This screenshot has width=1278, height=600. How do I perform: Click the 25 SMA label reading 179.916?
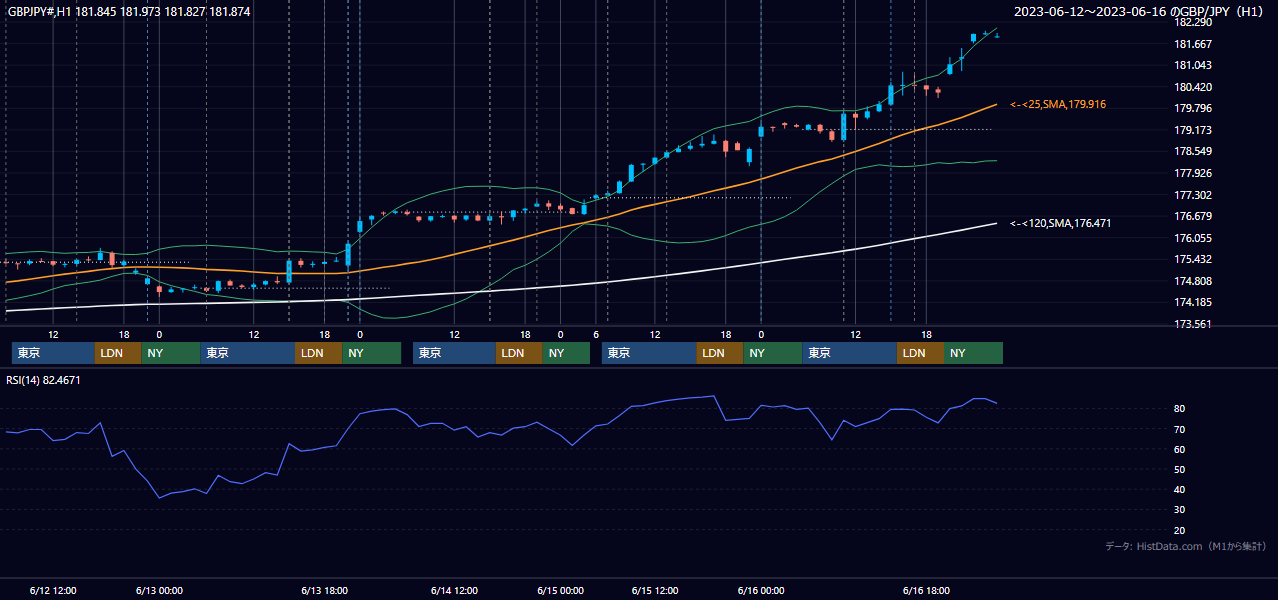point(1058,104)
